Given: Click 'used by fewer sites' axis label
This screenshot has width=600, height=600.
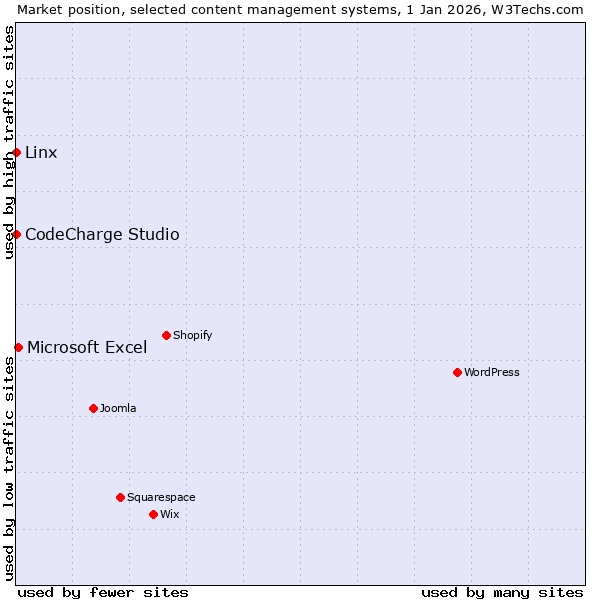Looking at the screenshot, I should [x=103, y=593].
